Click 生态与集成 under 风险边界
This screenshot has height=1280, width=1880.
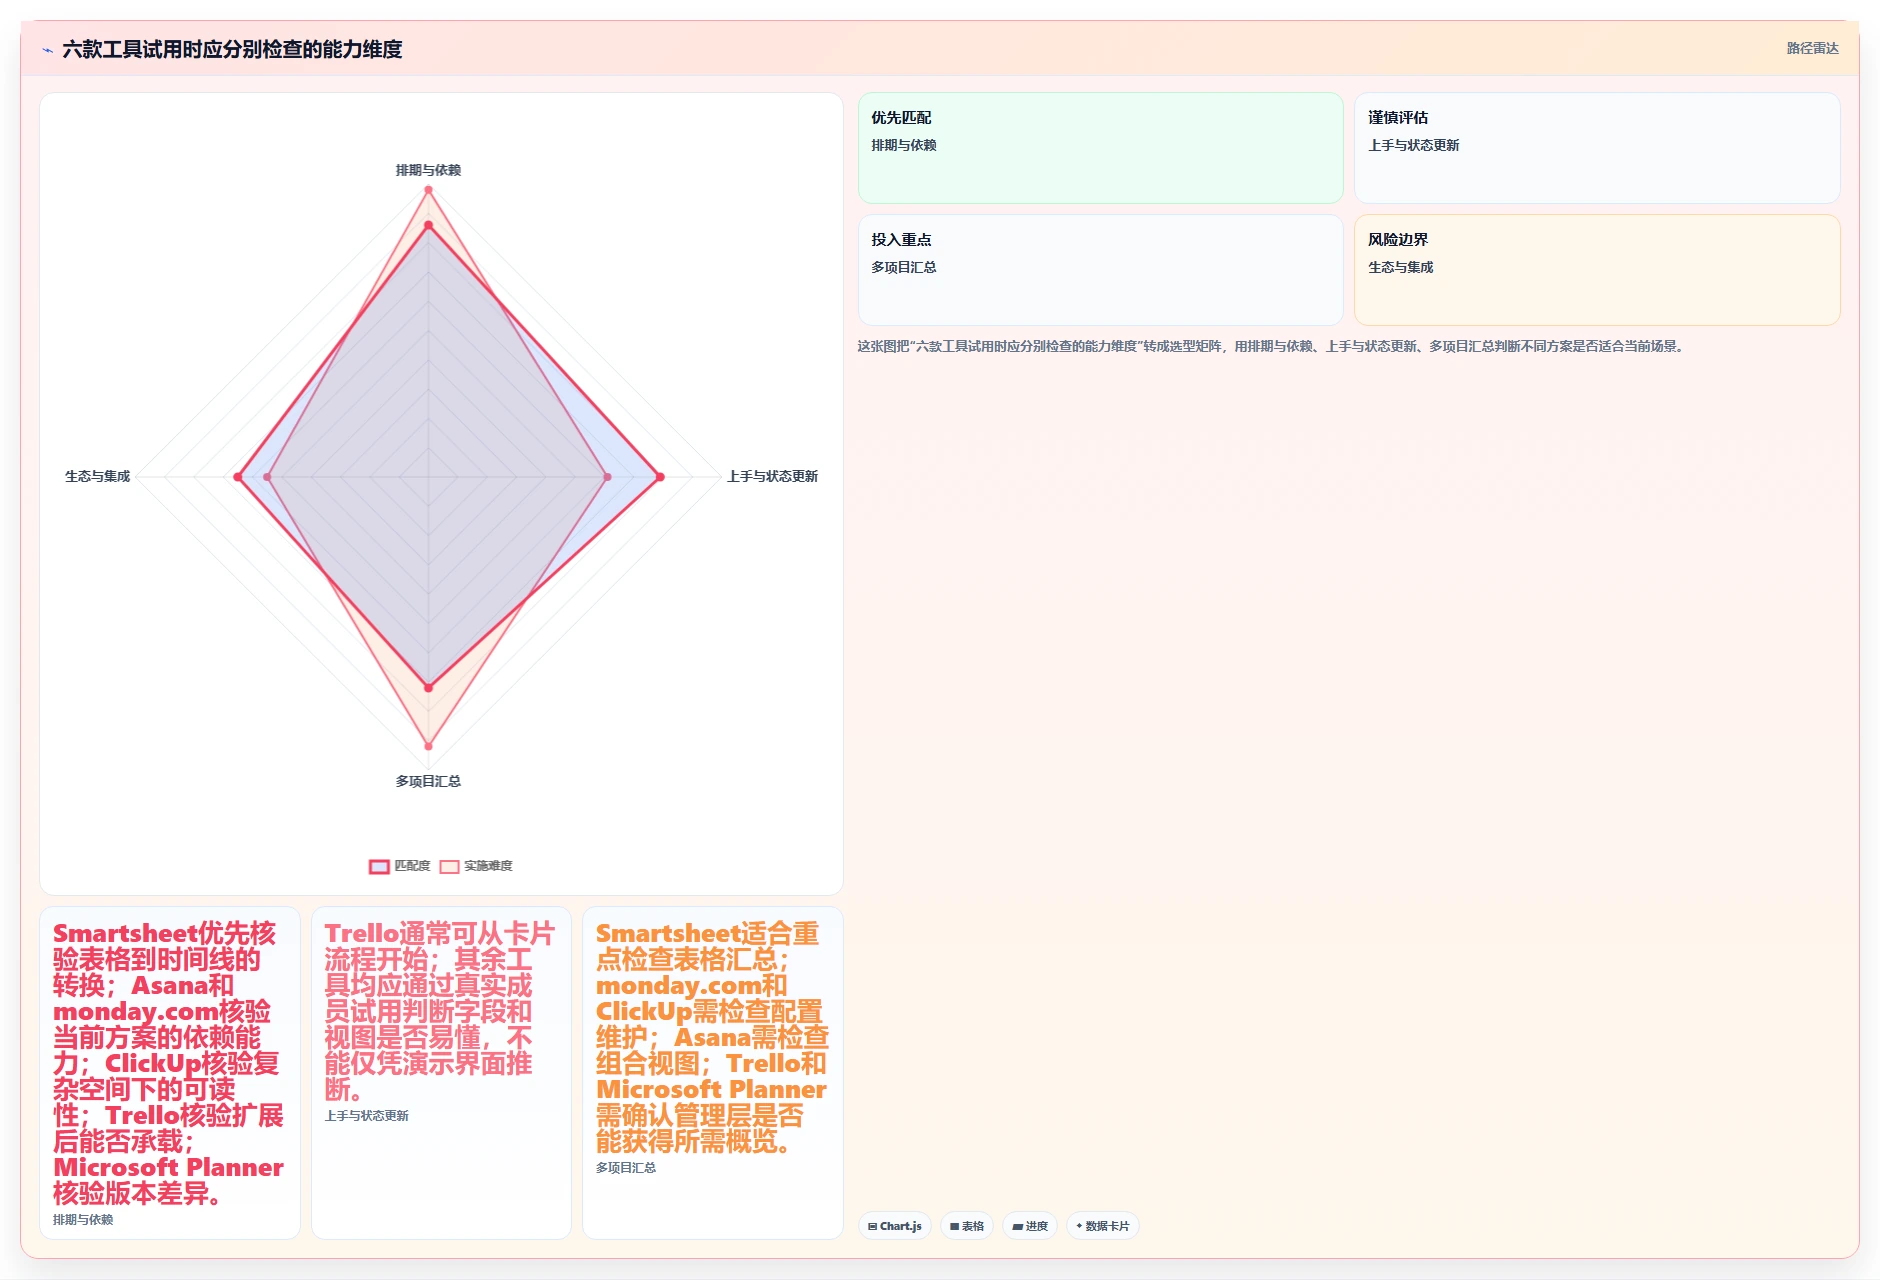[x=1401, y=267]
